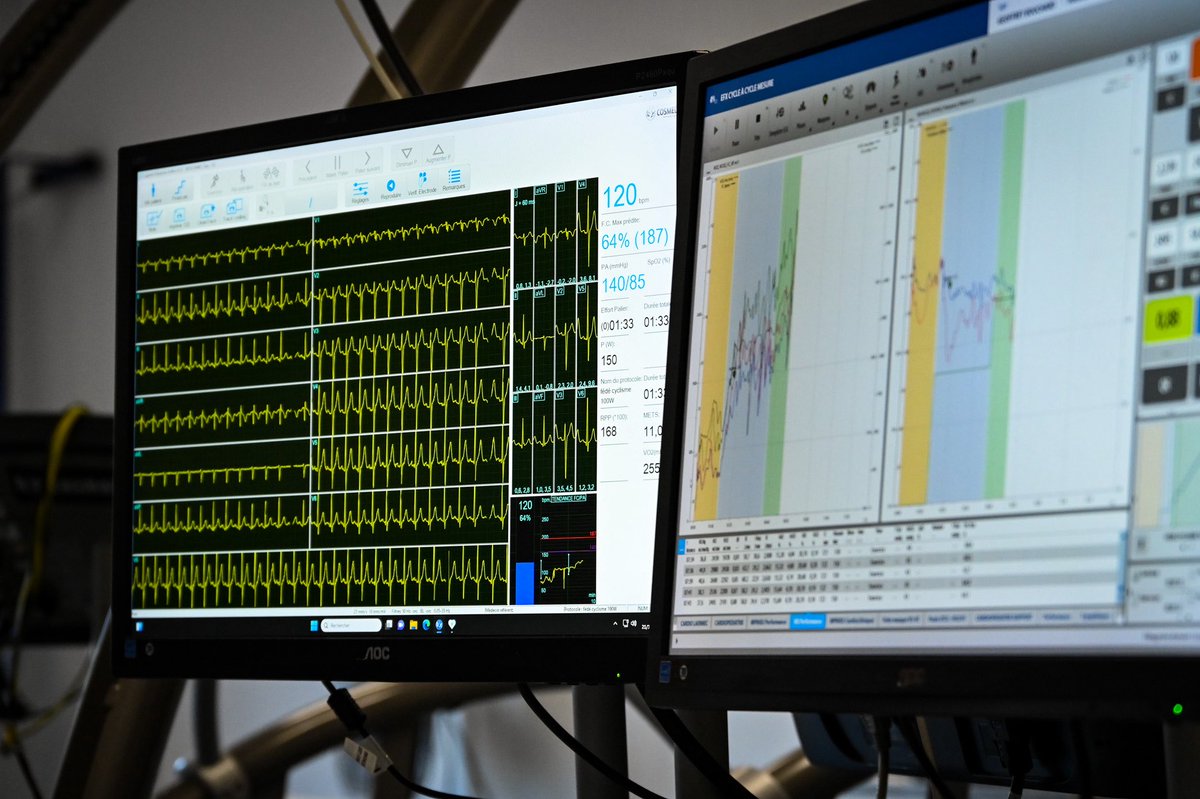Viewport: 1200px width, 799px height.
Task: Open Vérif. Electrode check
Action: [x=422, y=182]
